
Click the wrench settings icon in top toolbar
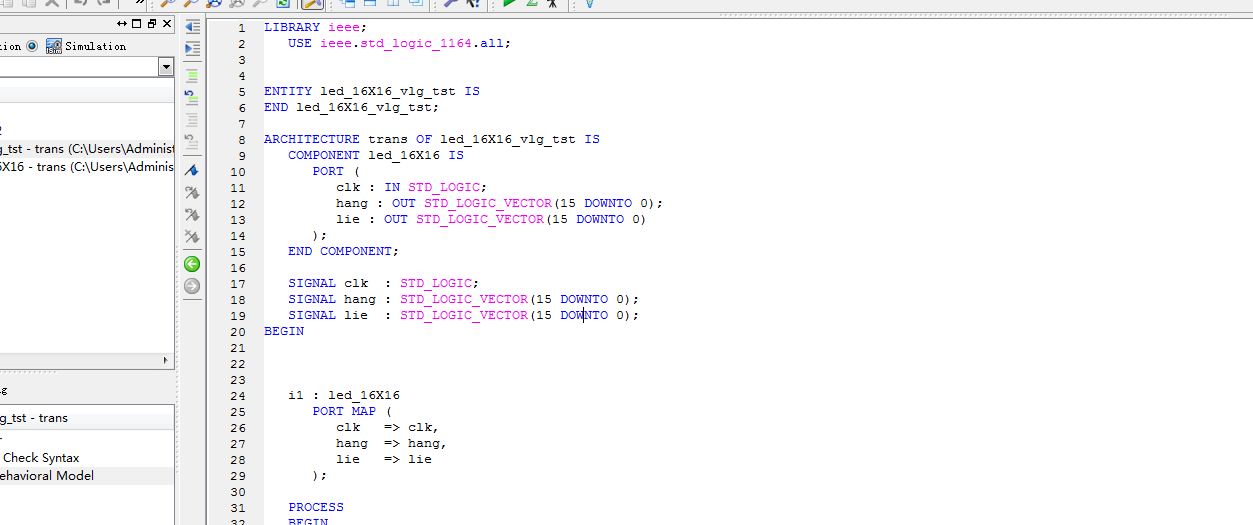click(450, 4)
